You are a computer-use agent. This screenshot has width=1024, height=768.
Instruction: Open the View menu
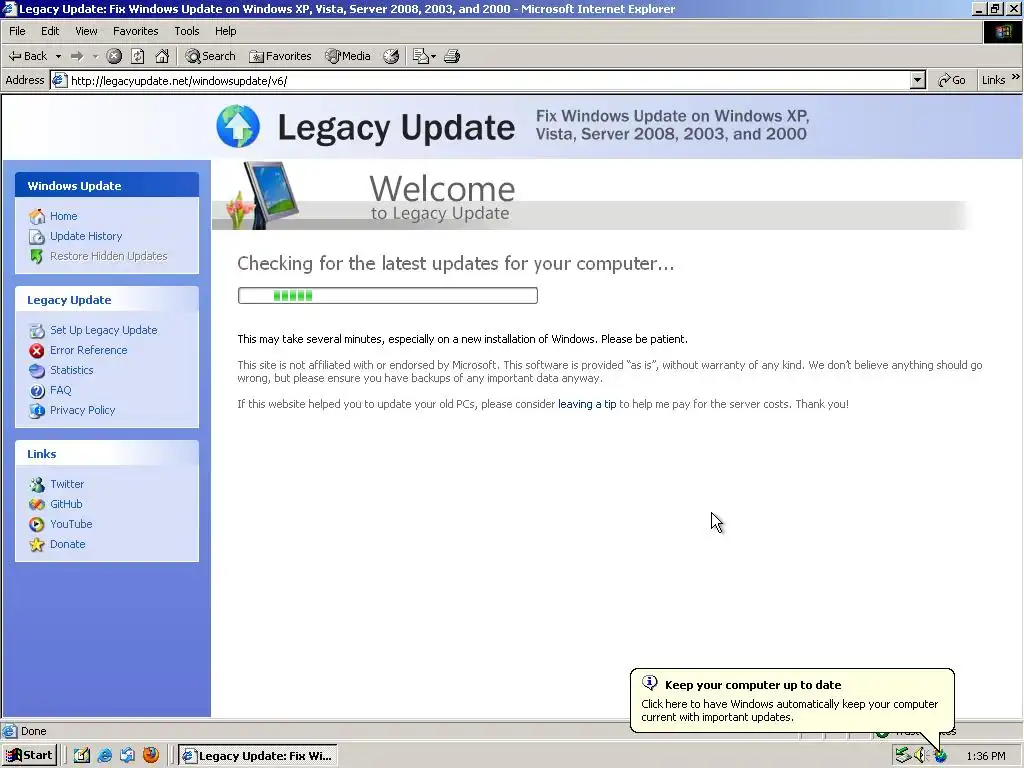point(86,31)
